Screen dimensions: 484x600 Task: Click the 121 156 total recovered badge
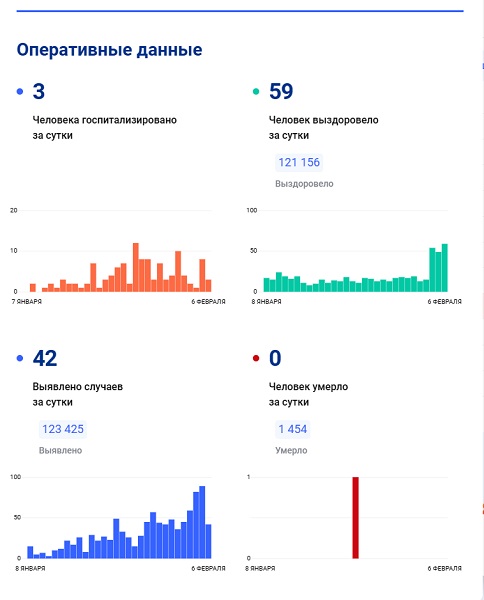(x=299, y=162)
